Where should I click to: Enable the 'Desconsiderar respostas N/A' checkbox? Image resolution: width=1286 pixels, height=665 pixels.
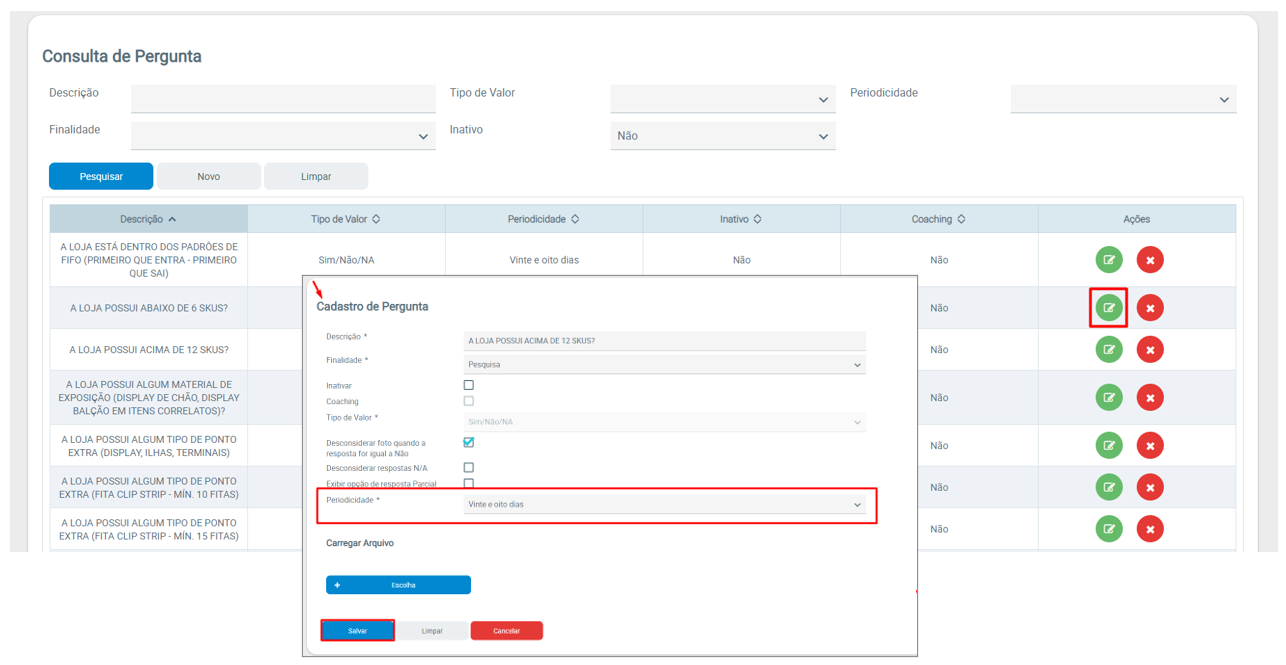(x=468, y=467)
